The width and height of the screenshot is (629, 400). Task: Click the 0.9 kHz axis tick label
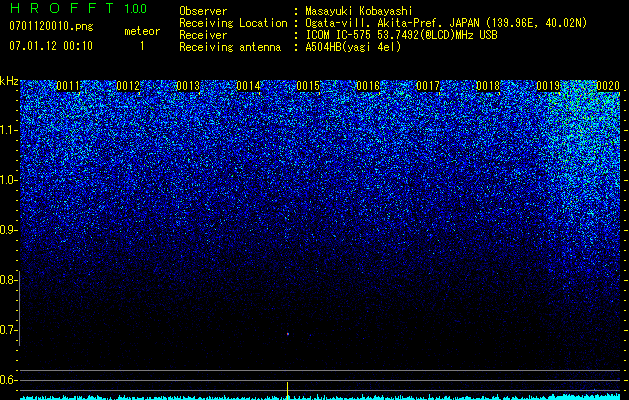pyautogui.click(x=9, y=230)
